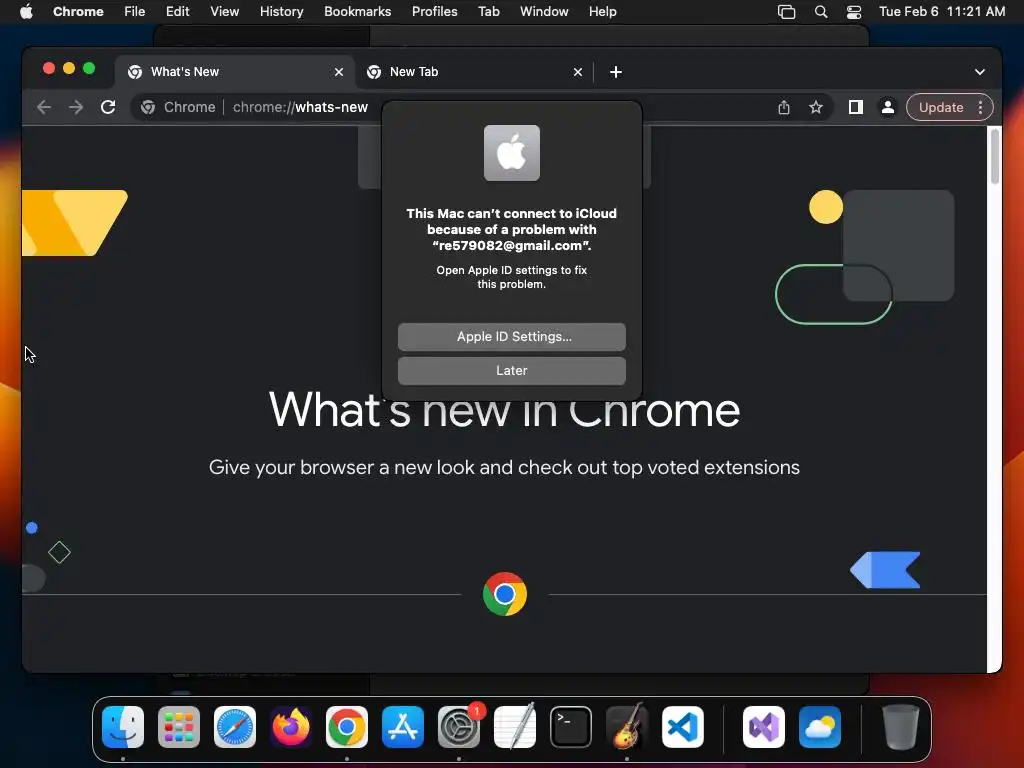Open the Apple menu
This screenshot has width=1024, height=768.
tap(26, 12)
